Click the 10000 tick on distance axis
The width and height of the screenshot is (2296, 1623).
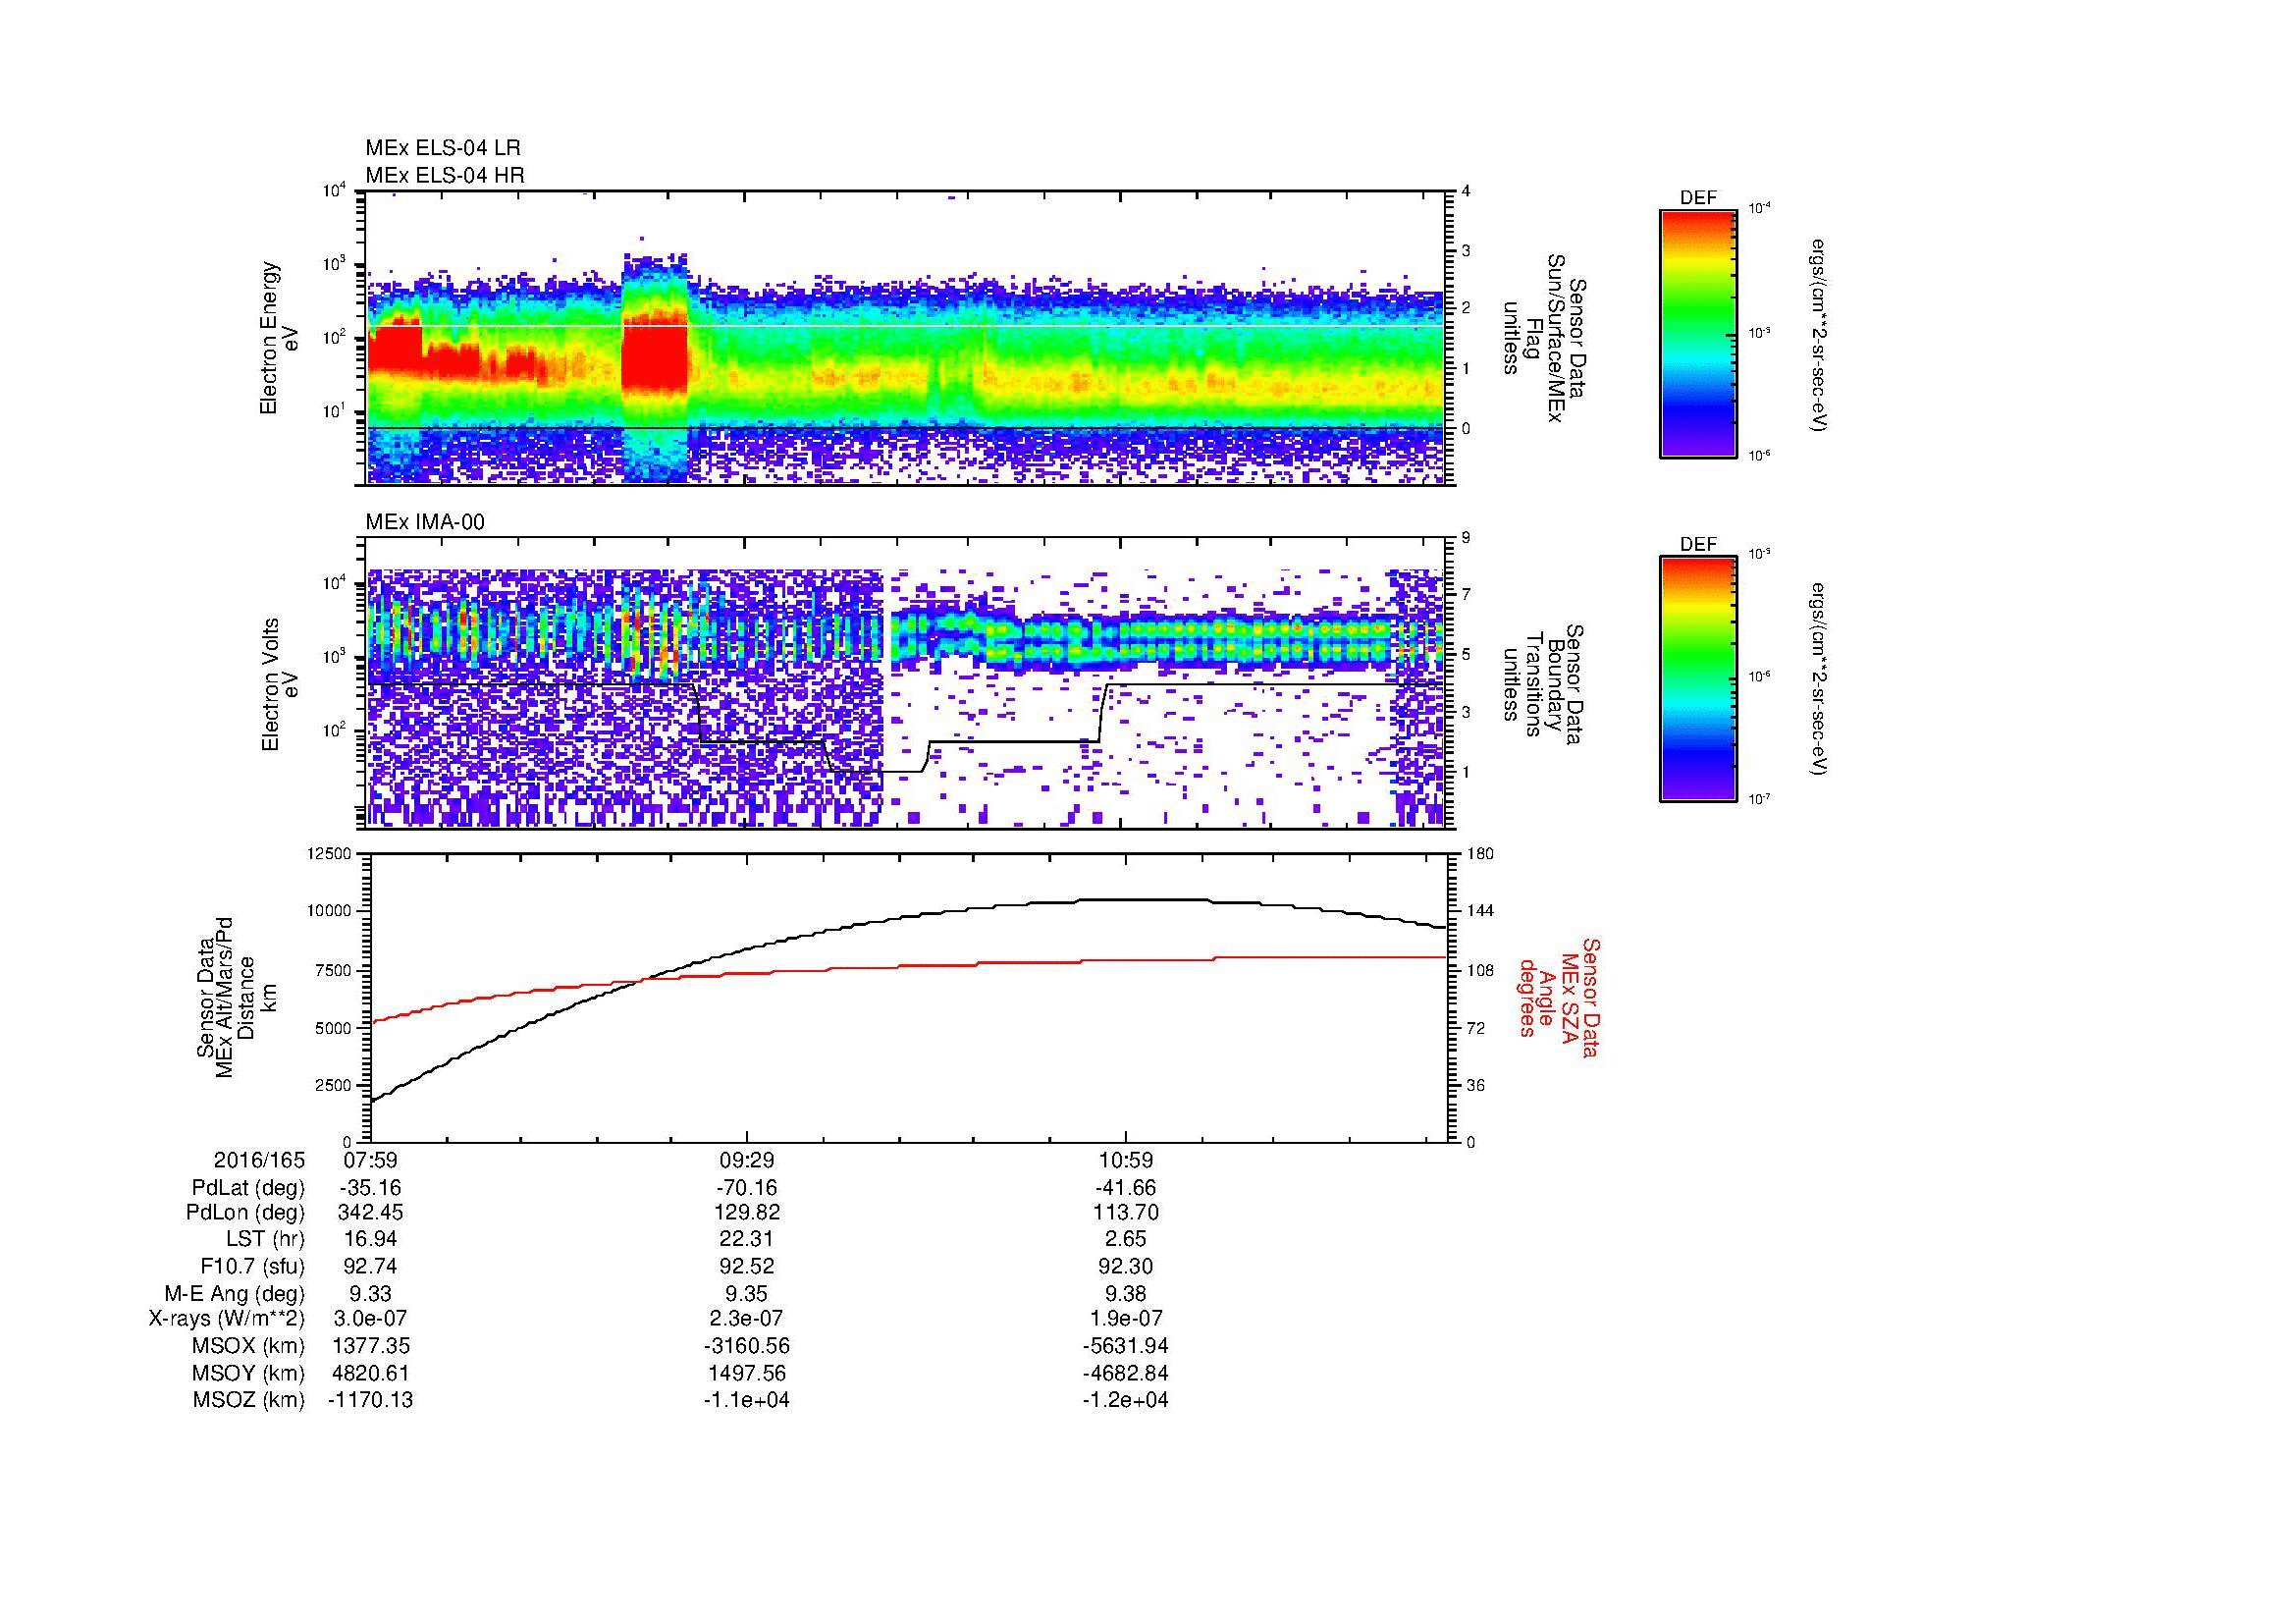click(331, 911)
